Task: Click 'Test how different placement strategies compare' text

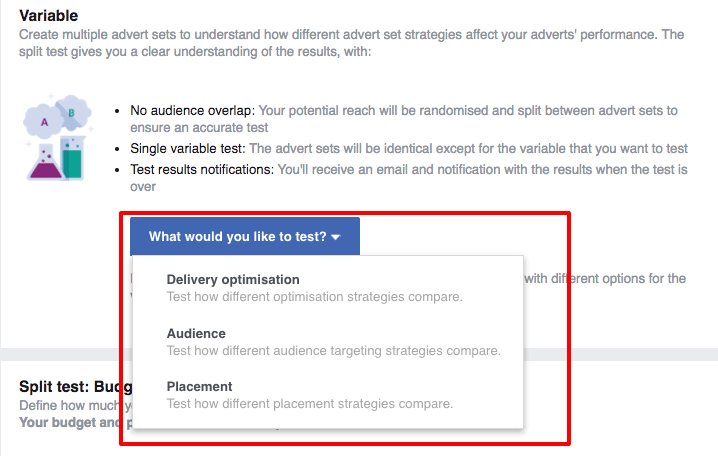Action: coord(310,404)
